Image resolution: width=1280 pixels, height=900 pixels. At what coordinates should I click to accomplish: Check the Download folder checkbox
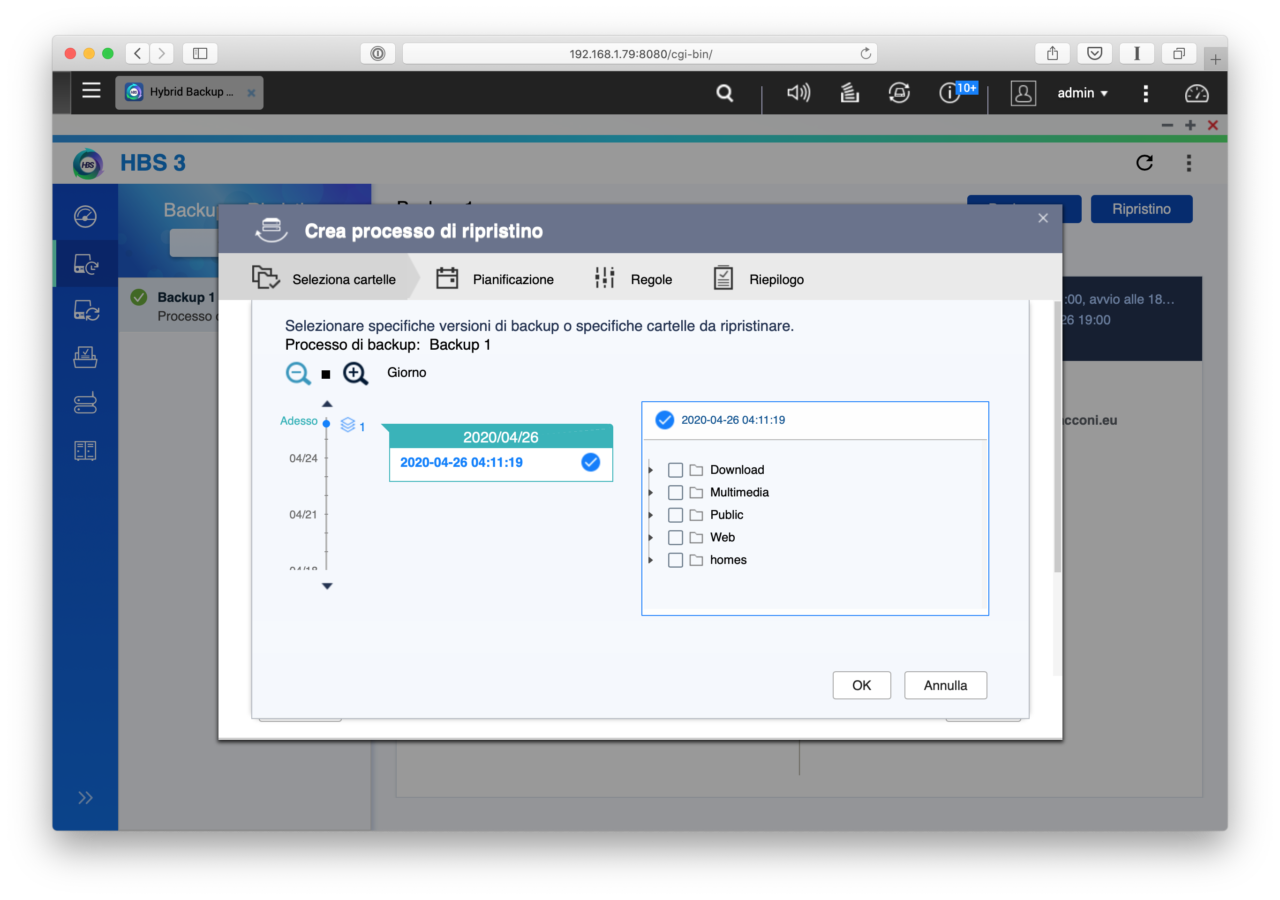tap(675, 470)
